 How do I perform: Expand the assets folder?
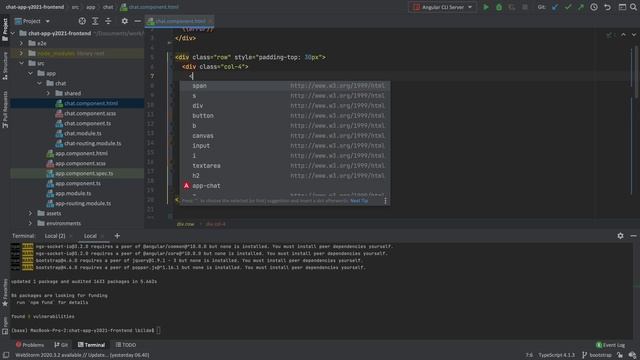point(31,213)
